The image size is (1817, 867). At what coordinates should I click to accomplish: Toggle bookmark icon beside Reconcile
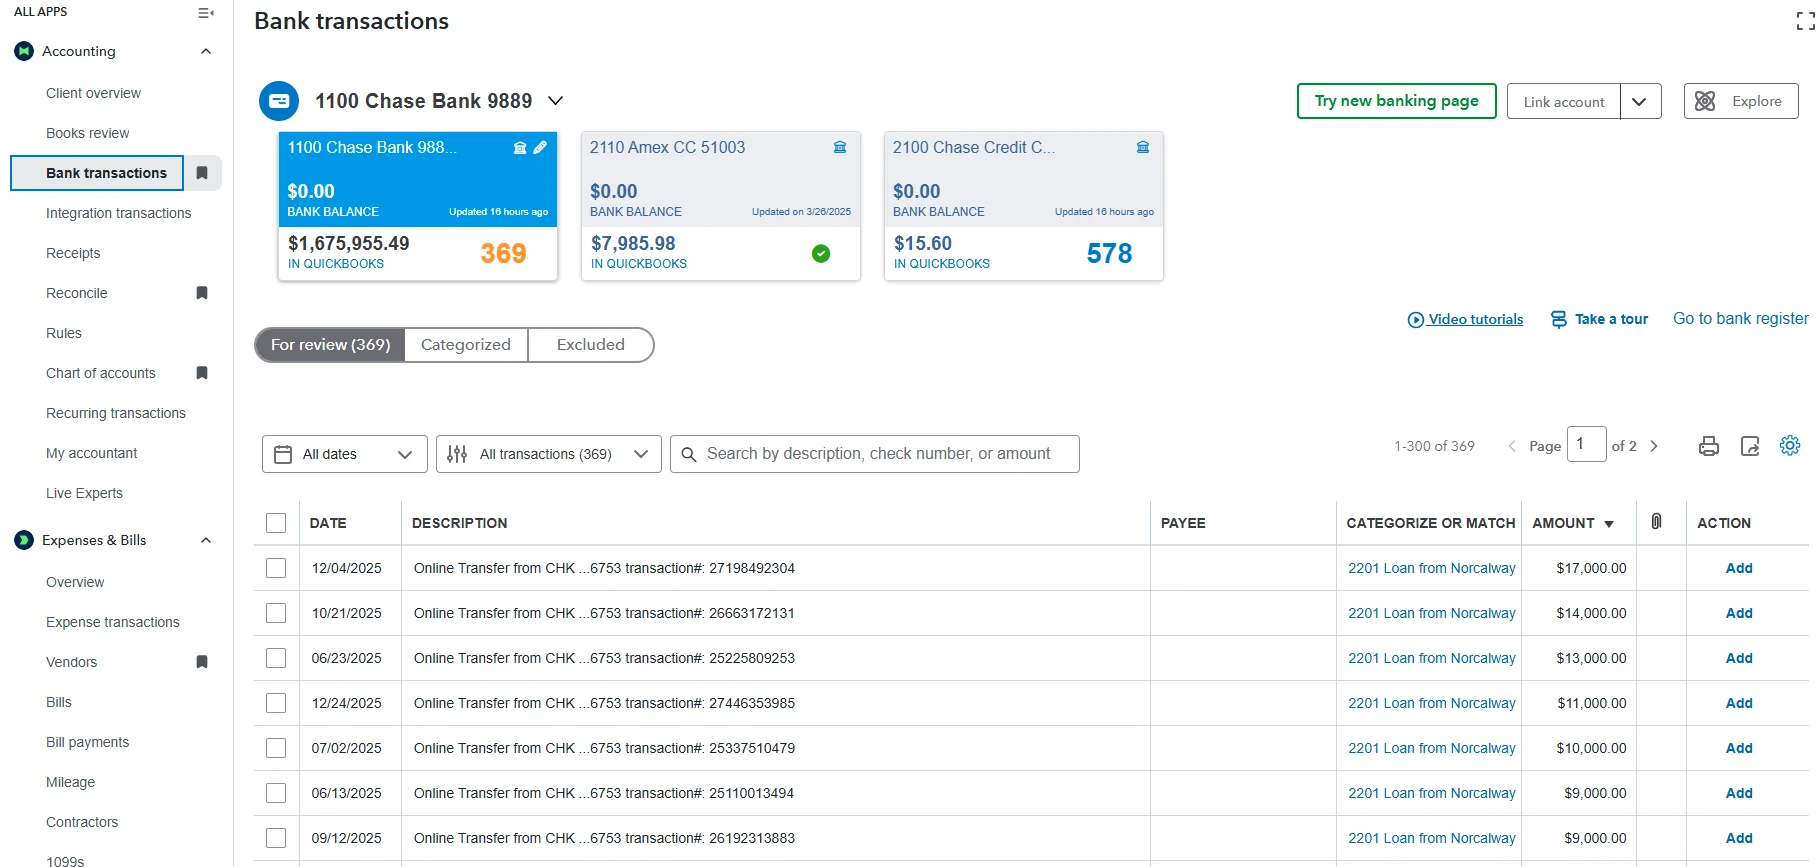pos(202,293)
